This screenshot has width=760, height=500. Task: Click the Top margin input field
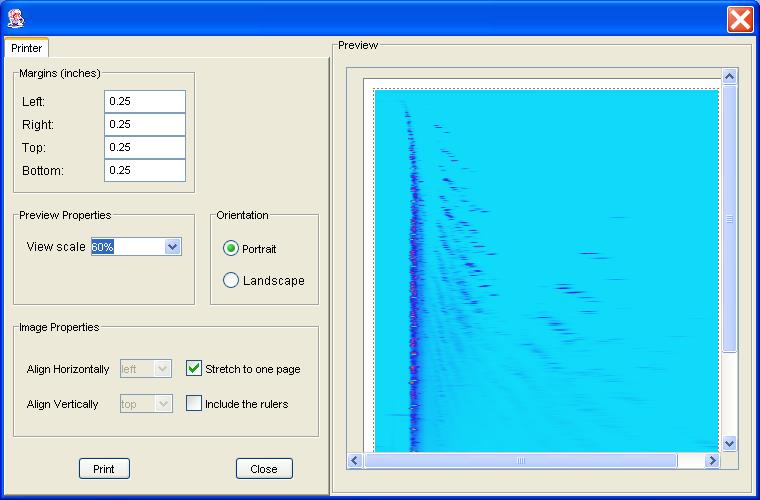tap(145, 147)
